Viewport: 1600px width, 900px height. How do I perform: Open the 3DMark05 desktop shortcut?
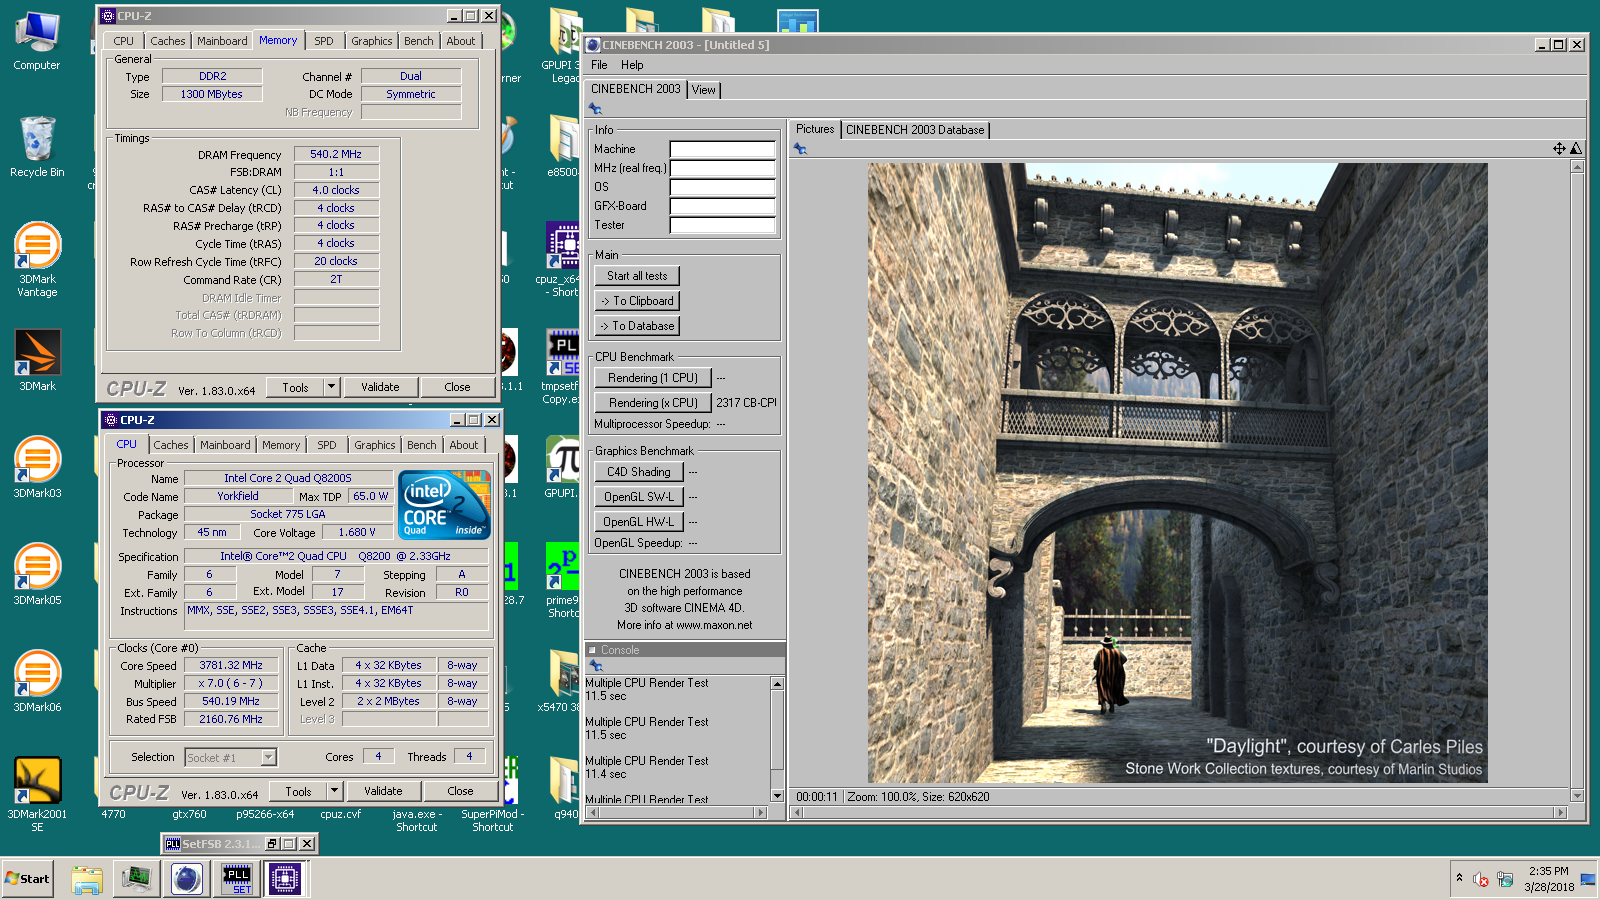(37, 573)
